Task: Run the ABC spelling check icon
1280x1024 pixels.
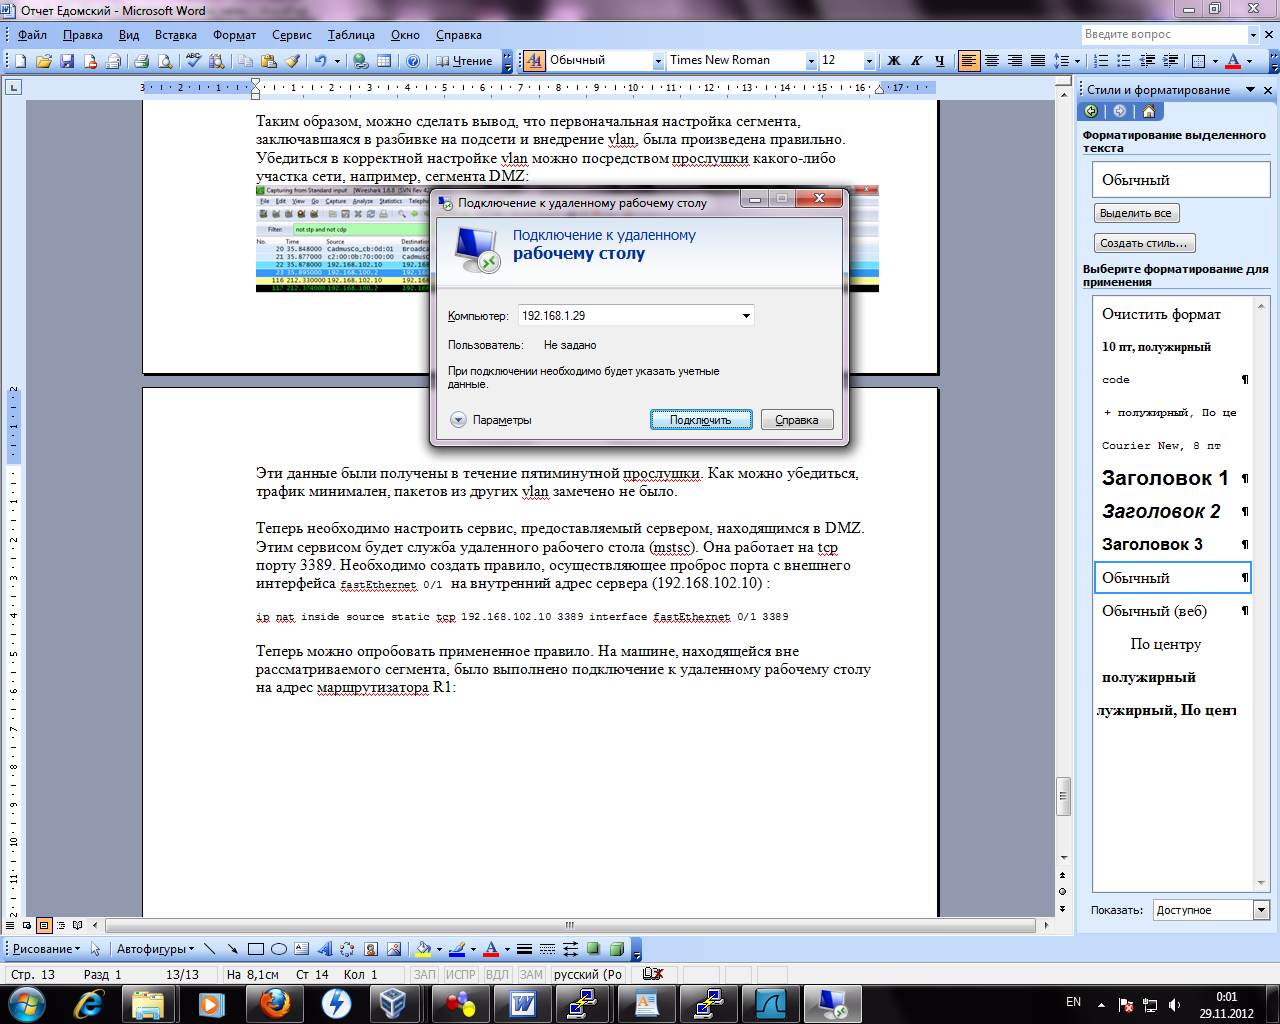Action: 193,61
